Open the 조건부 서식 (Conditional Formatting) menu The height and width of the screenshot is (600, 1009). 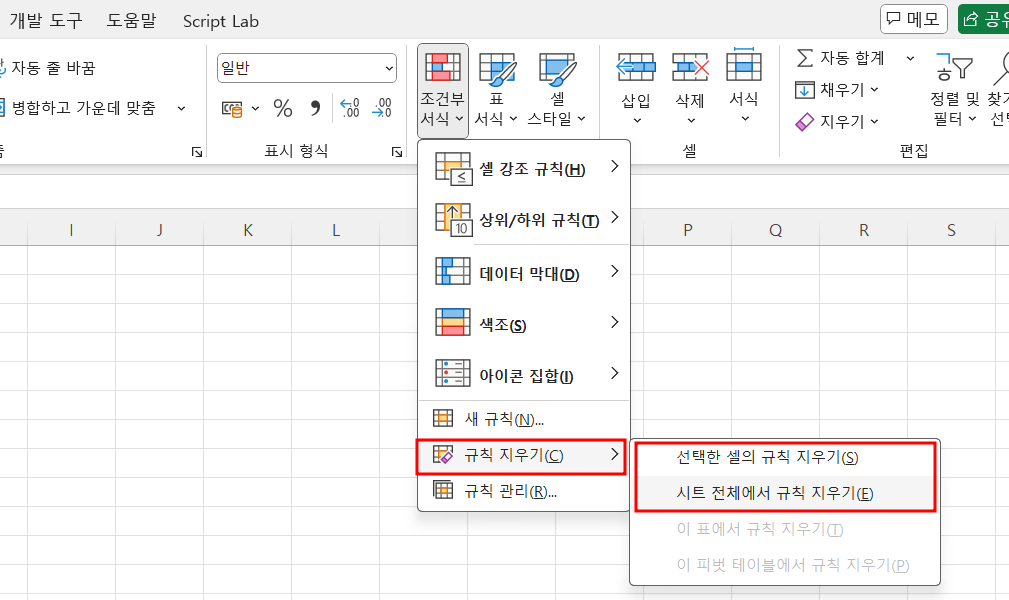coord(441,90)
